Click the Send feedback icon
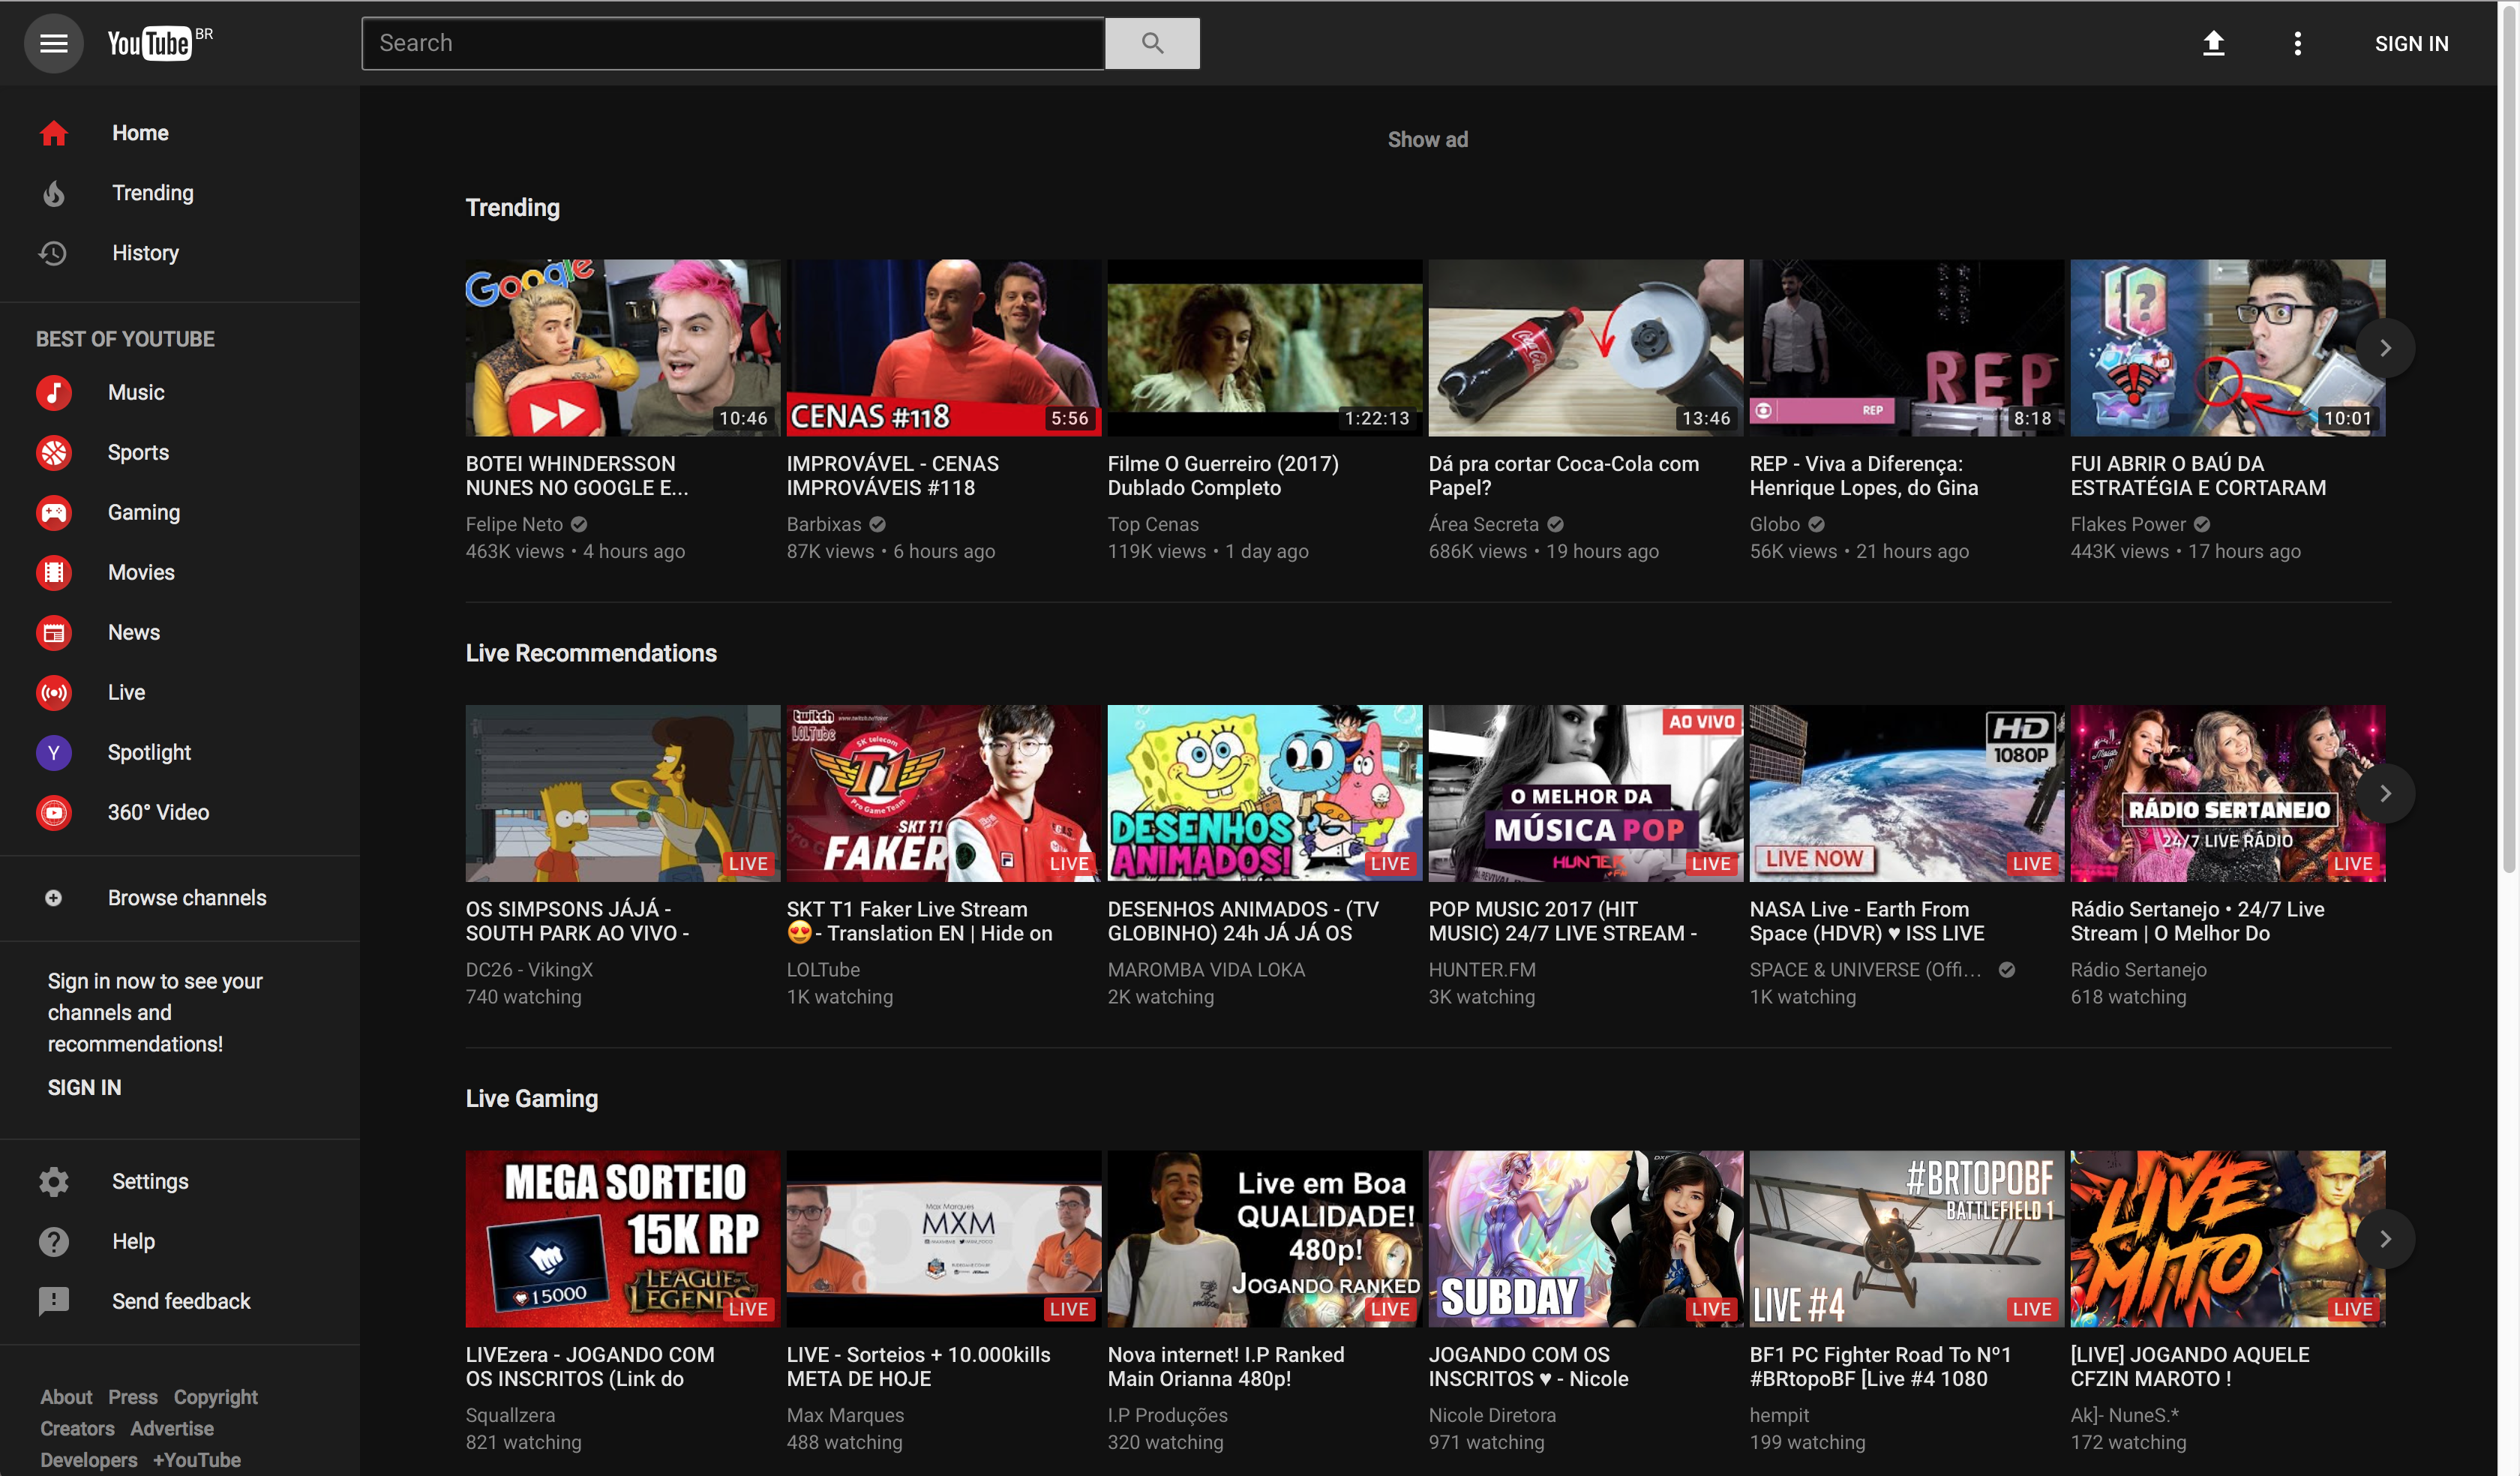The image size is (2520, 1476). pyautogui.click(x=54, y=1301)
